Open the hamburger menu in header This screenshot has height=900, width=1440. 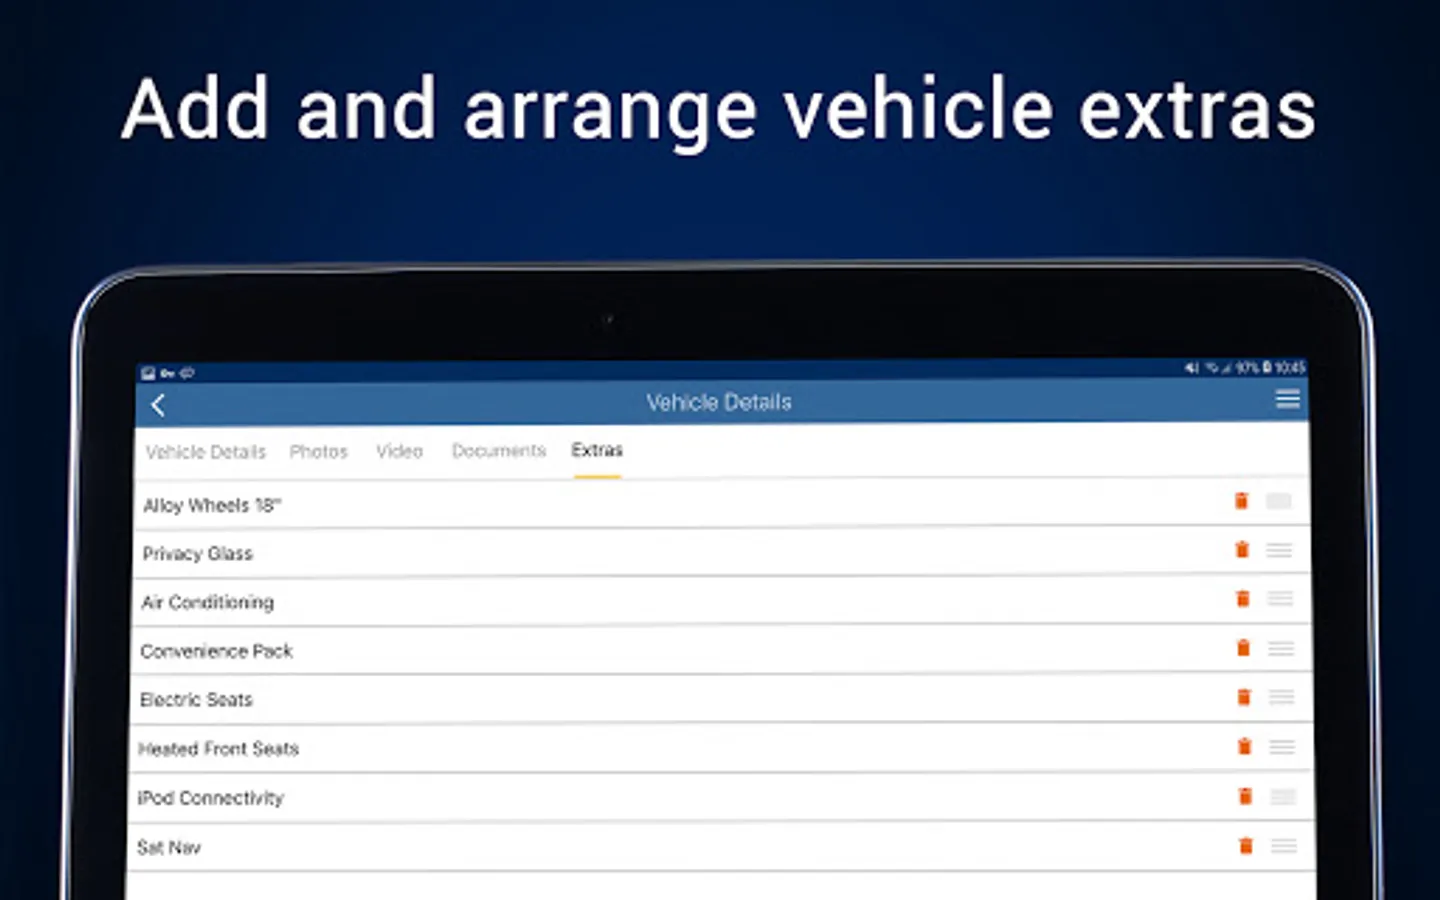click(1288, 400)
